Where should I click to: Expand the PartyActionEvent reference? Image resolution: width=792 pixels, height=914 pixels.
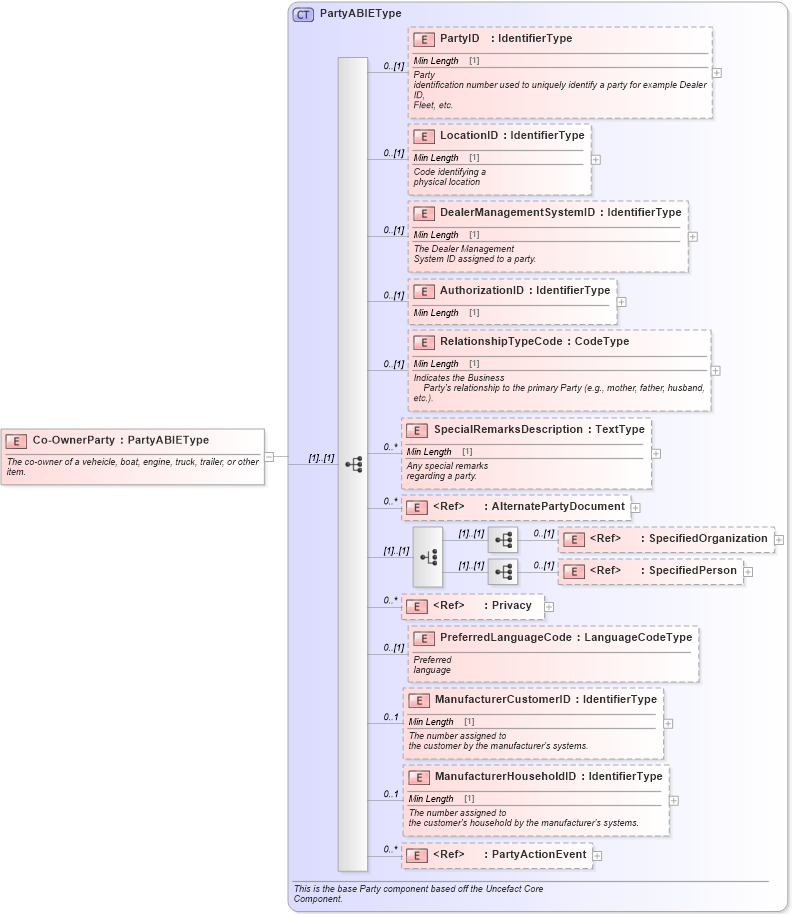597,856
